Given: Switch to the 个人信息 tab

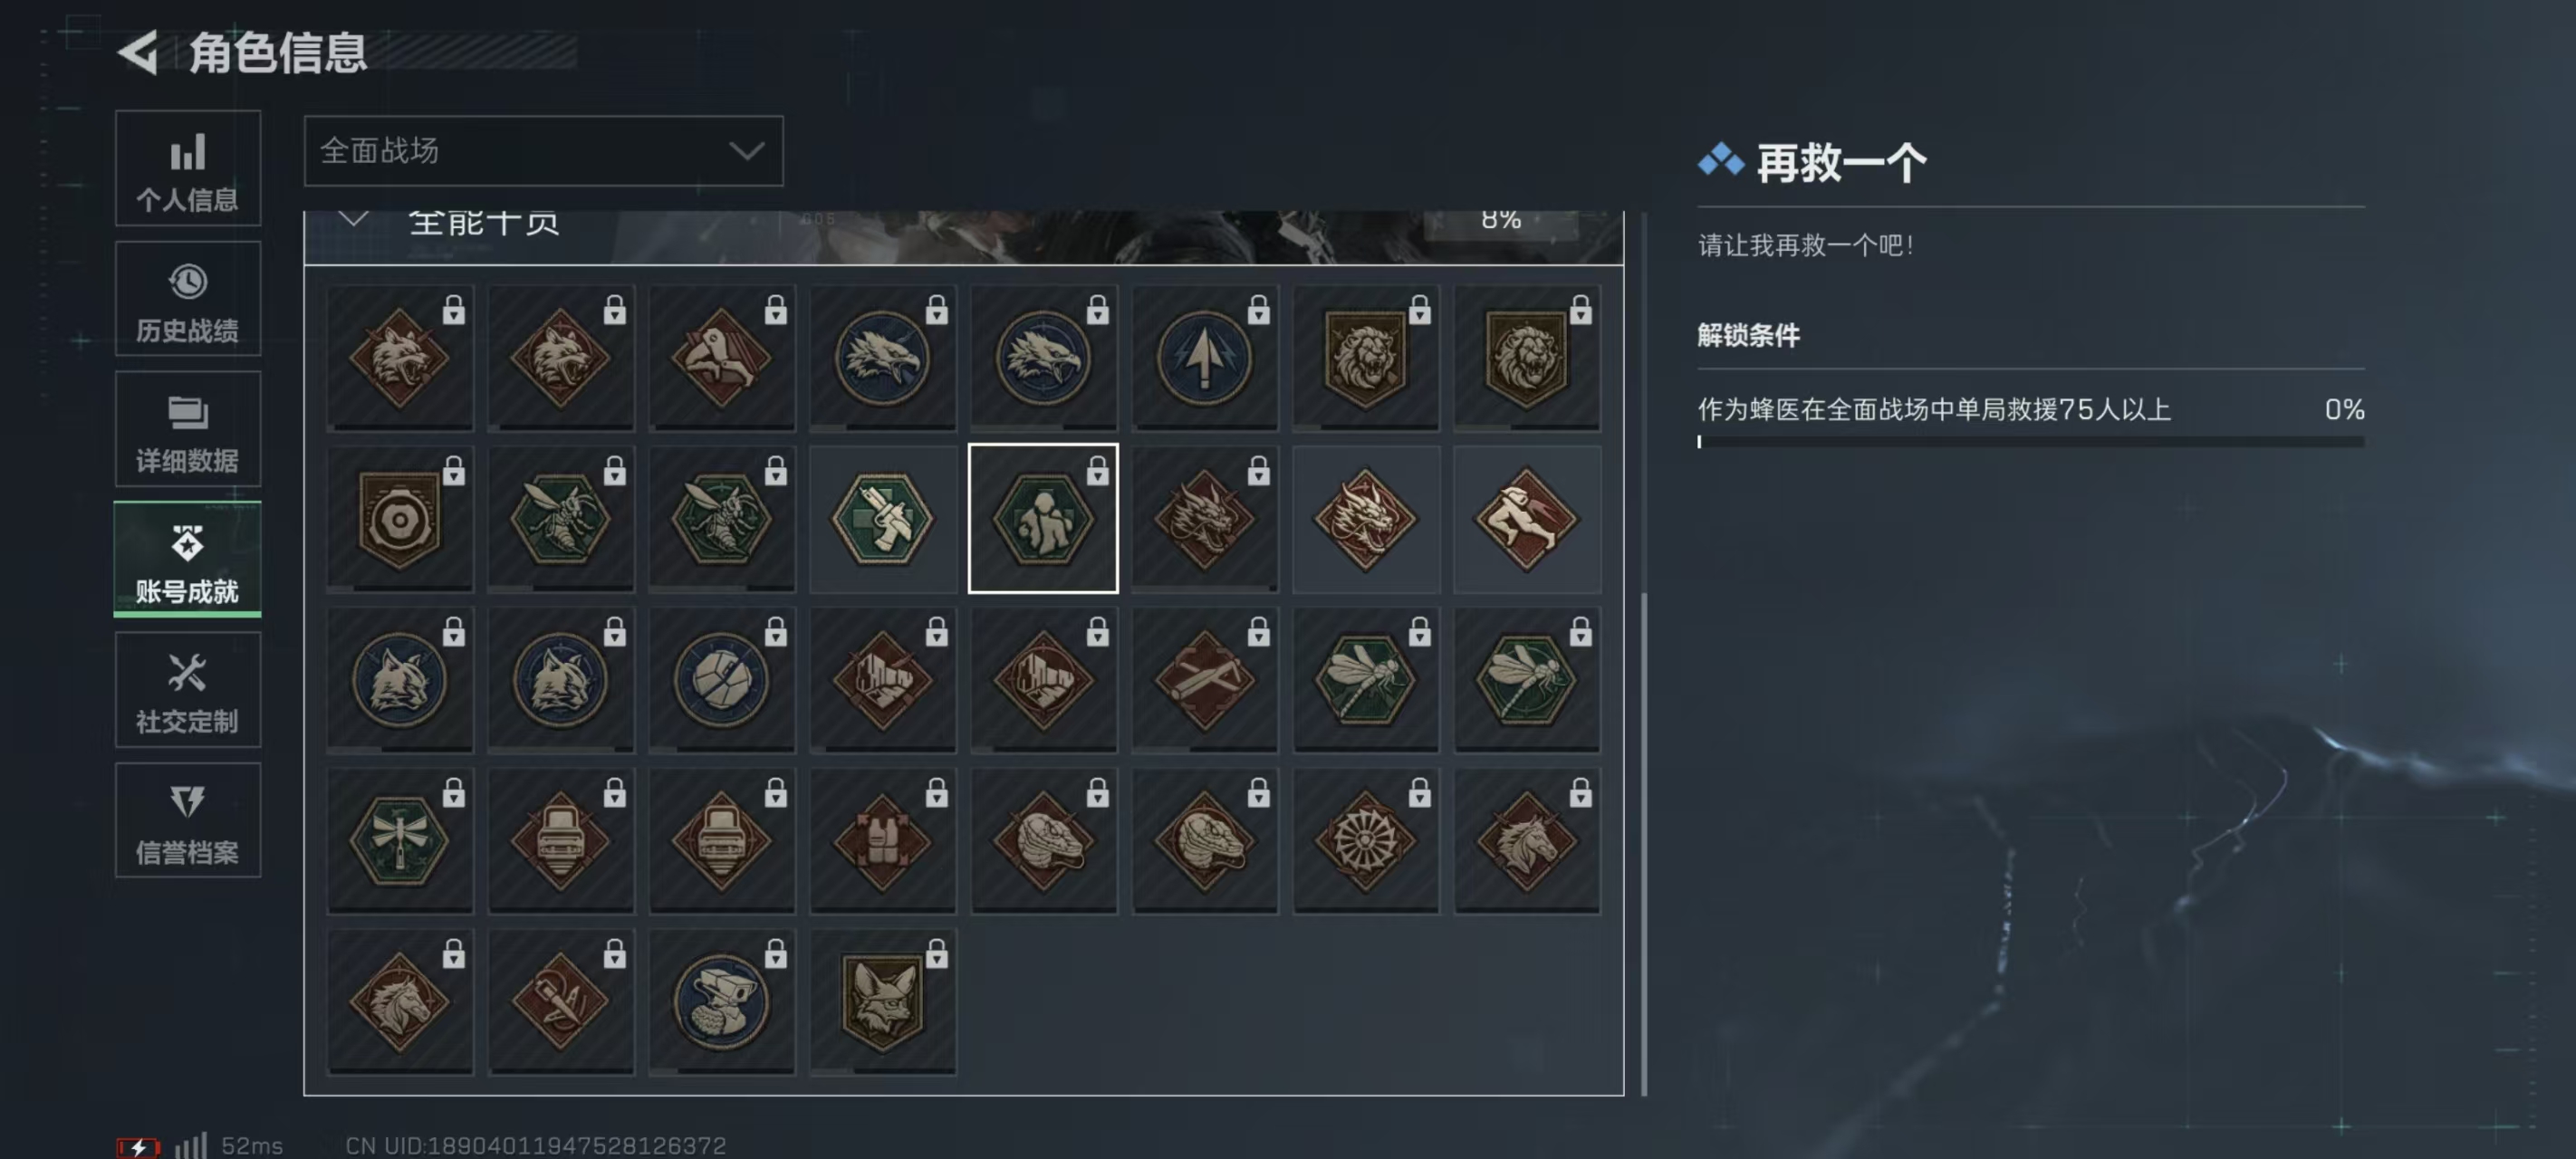Looking at the screenshot, I should pos(188,168).
